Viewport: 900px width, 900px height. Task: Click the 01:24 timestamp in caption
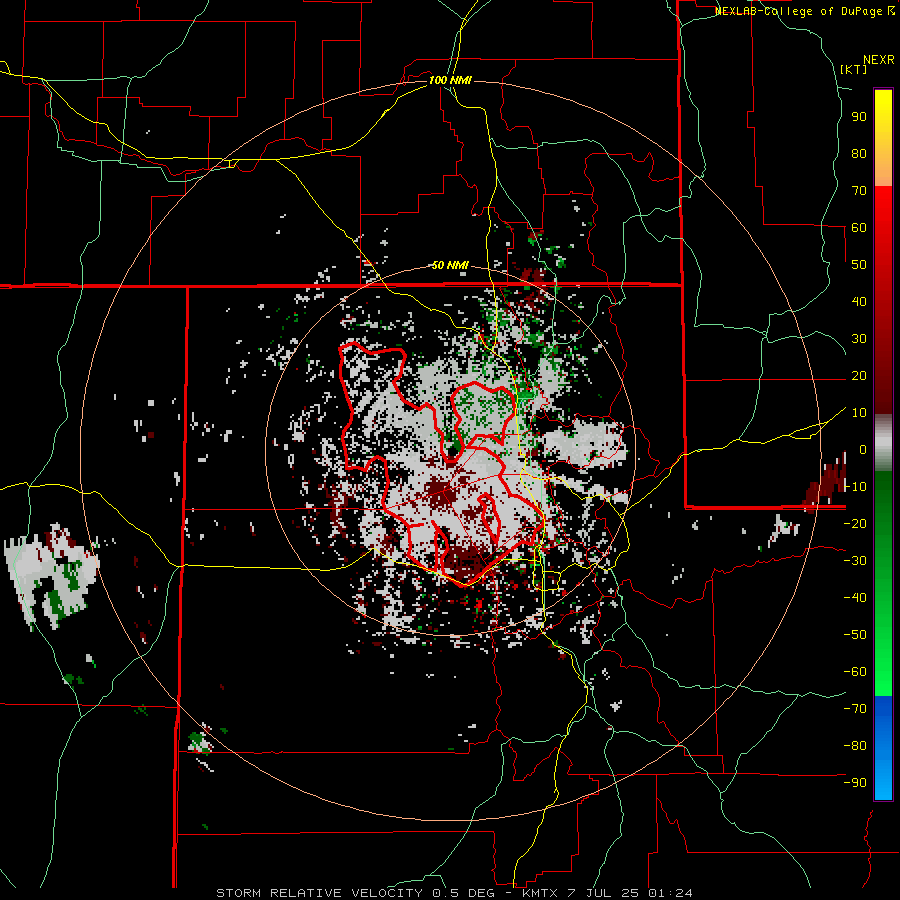tap(670, 893)
